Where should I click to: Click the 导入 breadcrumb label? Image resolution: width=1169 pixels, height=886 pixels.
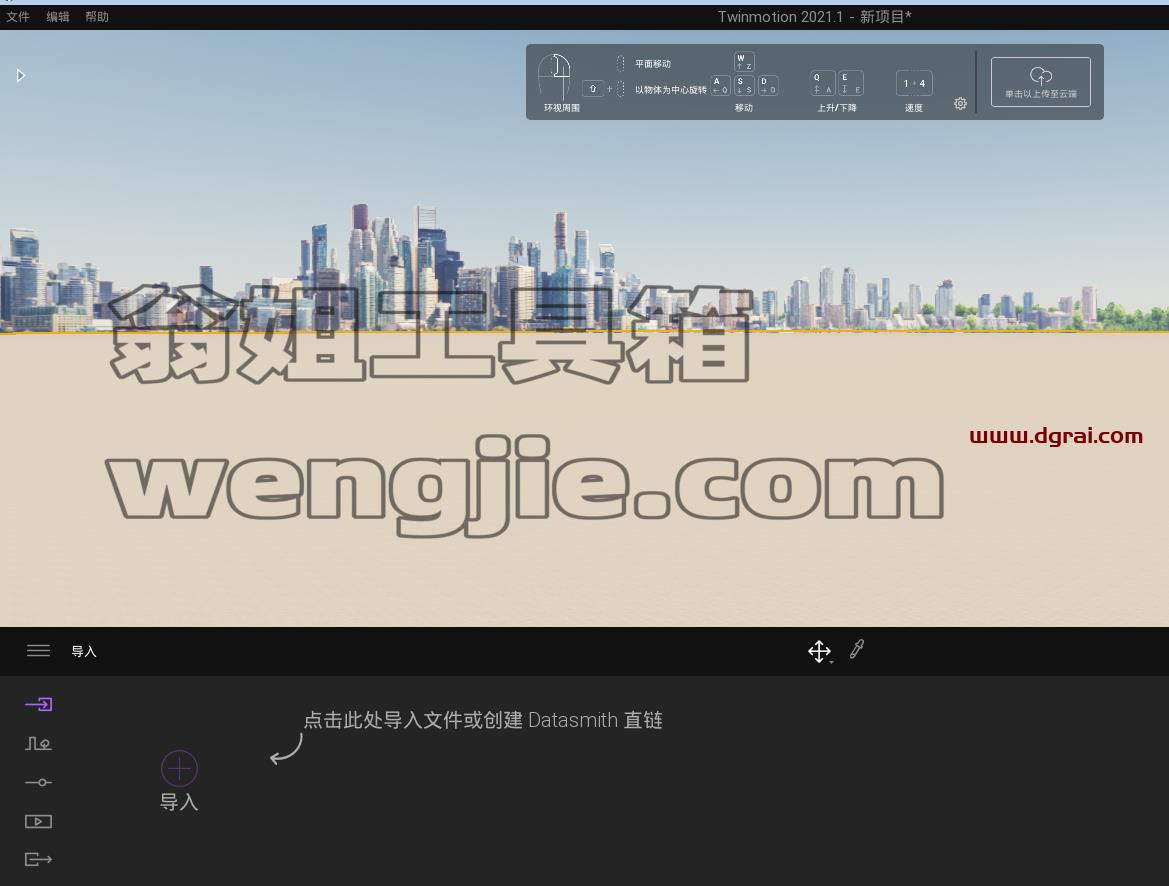(x=84, y=652)
